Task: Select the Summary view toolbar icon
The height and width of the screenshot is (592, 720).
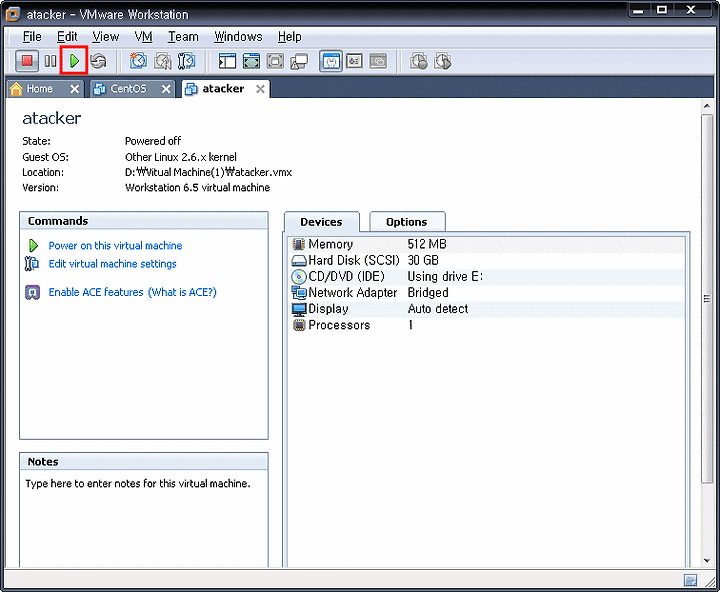Action: click(331, 61)
